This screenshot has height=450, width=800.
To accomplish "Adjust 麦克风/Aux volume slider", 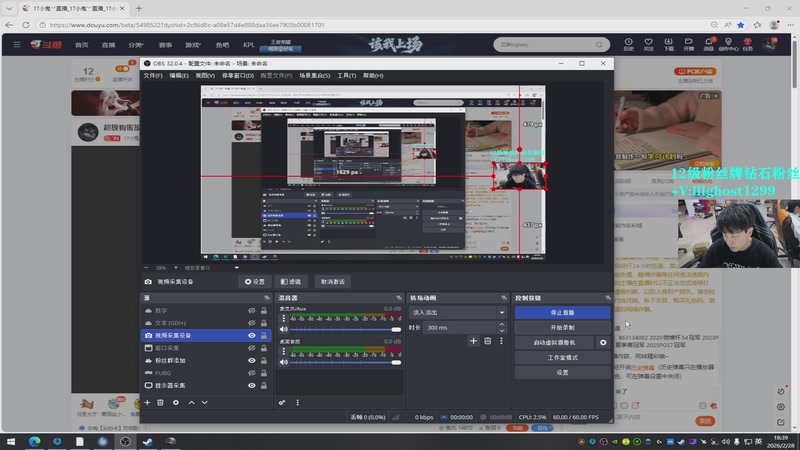I will pos(345,330).
